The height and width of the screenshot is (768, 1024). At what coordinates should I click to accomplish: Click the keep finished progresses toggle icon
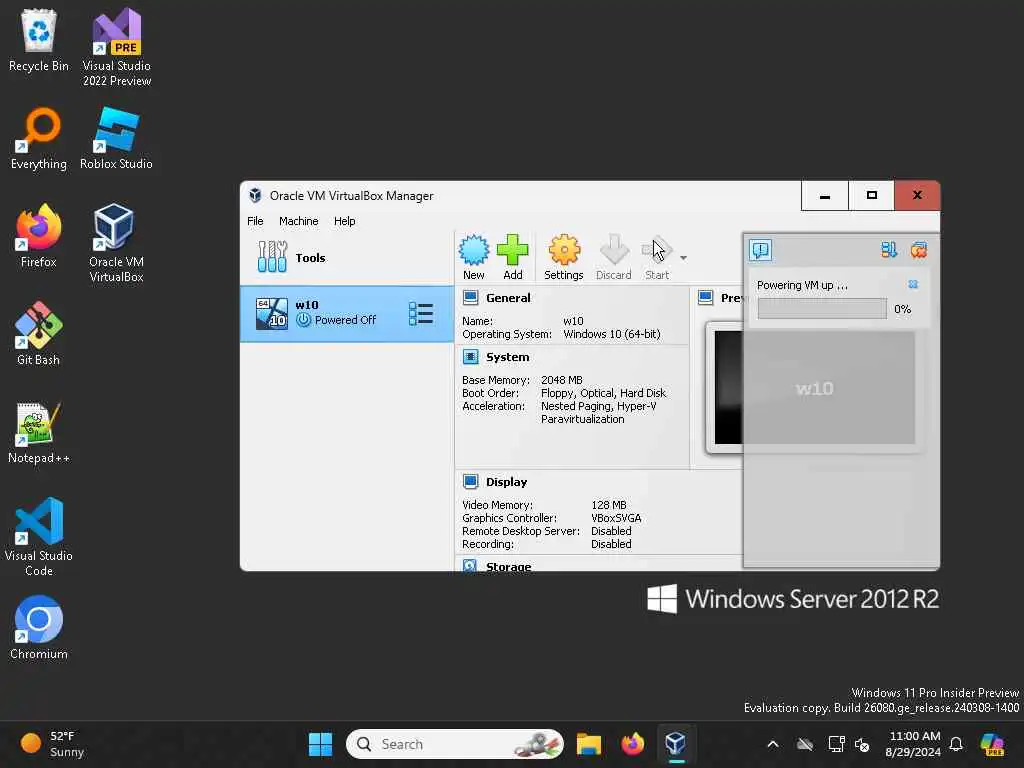click(x=889, y=250)
